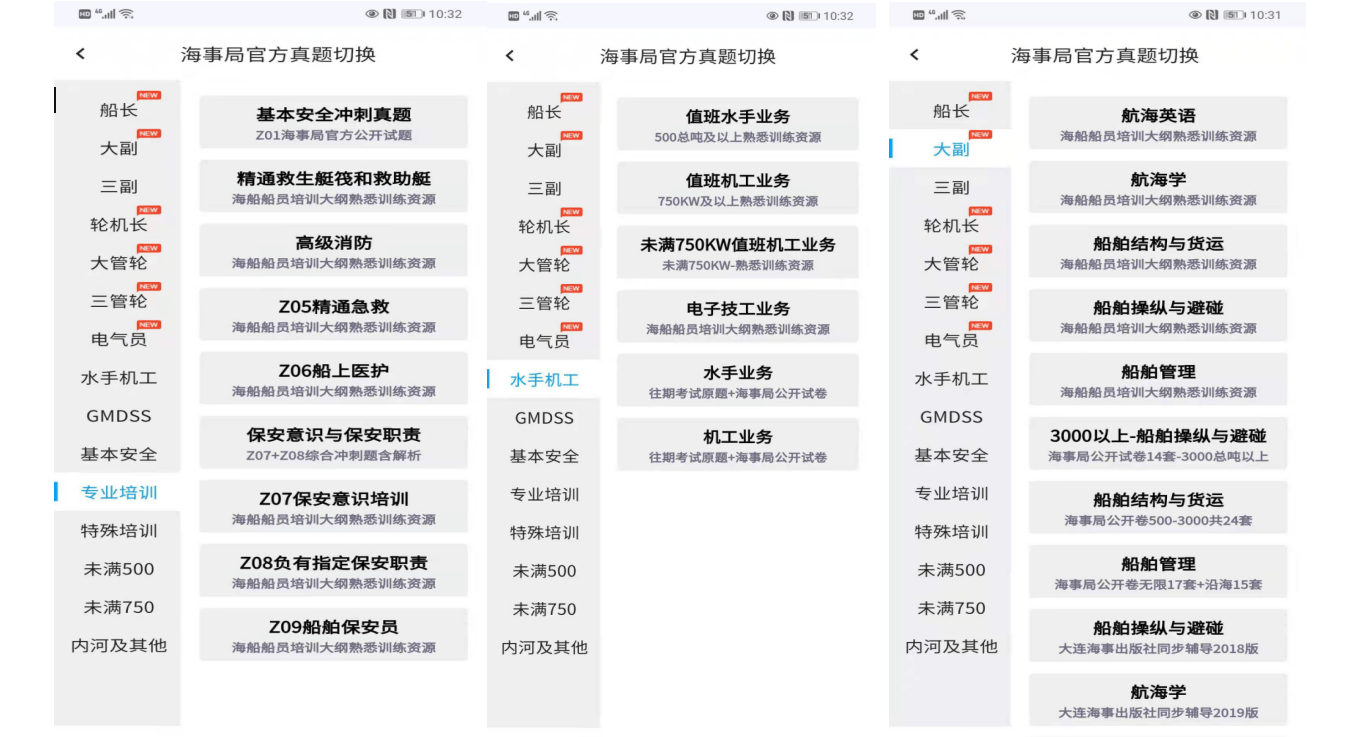The image size is (1368, 737).
Task: Select GMDSS tab on 专业培训 screen
Action: coord(118,416)
